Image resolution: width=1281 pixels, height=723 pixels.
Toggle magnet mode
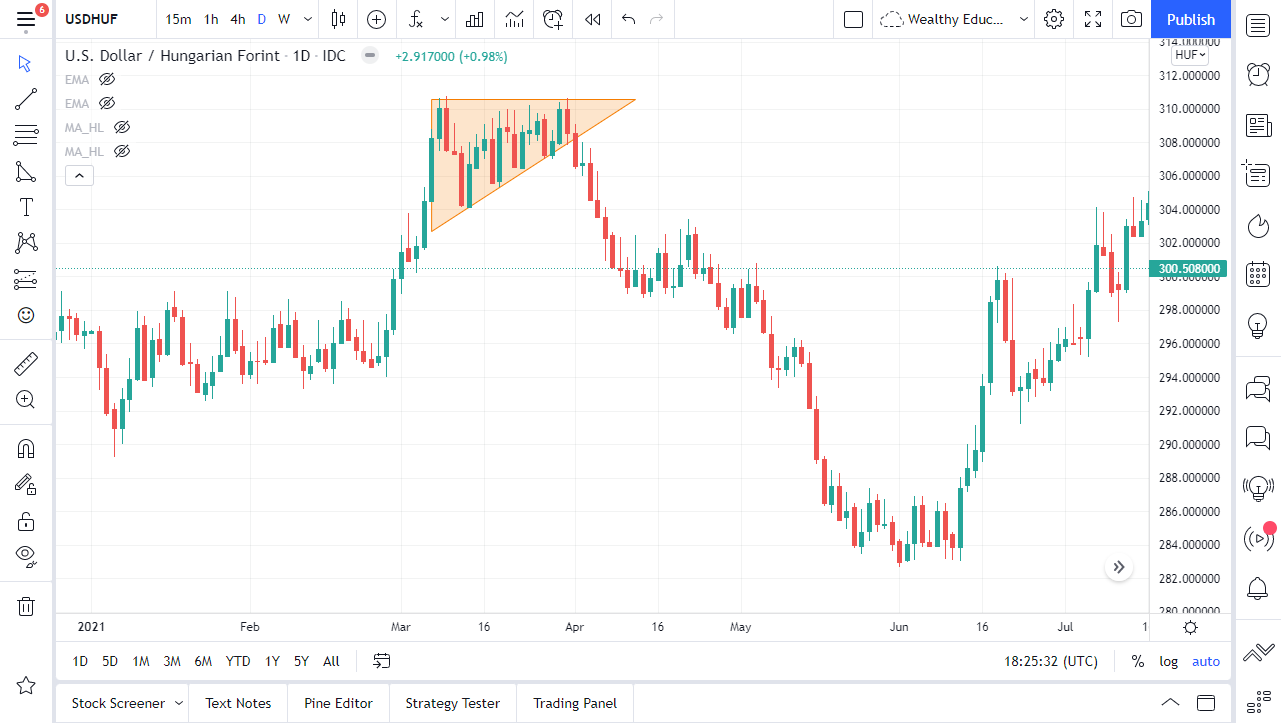(26, 449)
